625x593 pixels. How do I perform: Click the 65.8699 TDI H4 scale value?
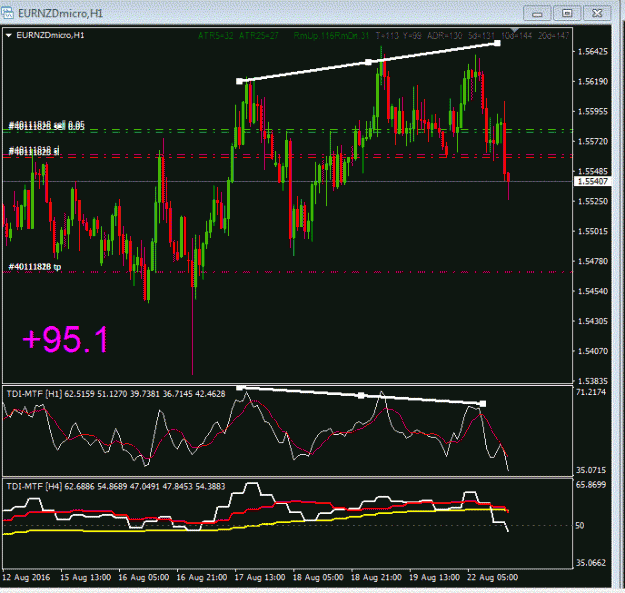click(591, 485)
